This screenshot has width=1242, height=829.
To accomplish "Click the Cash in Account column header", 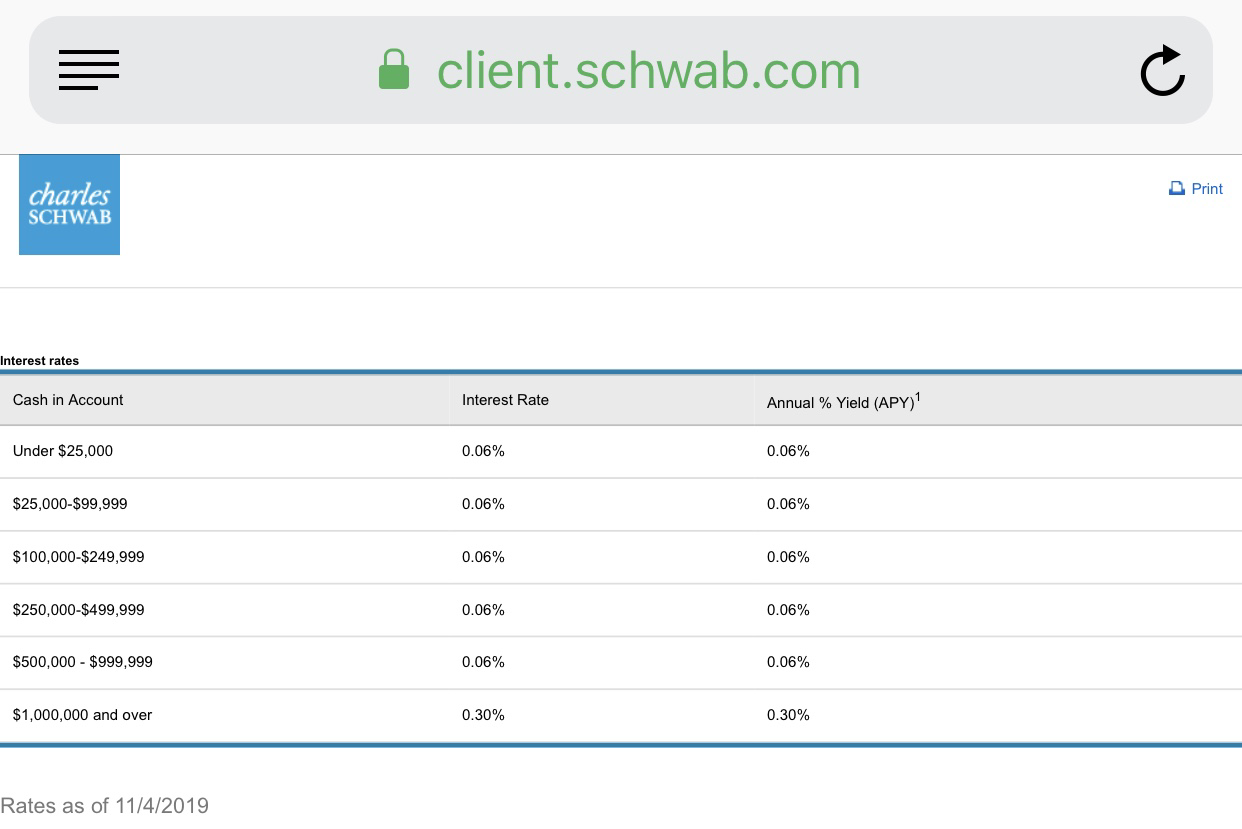I will coord(68,400).
